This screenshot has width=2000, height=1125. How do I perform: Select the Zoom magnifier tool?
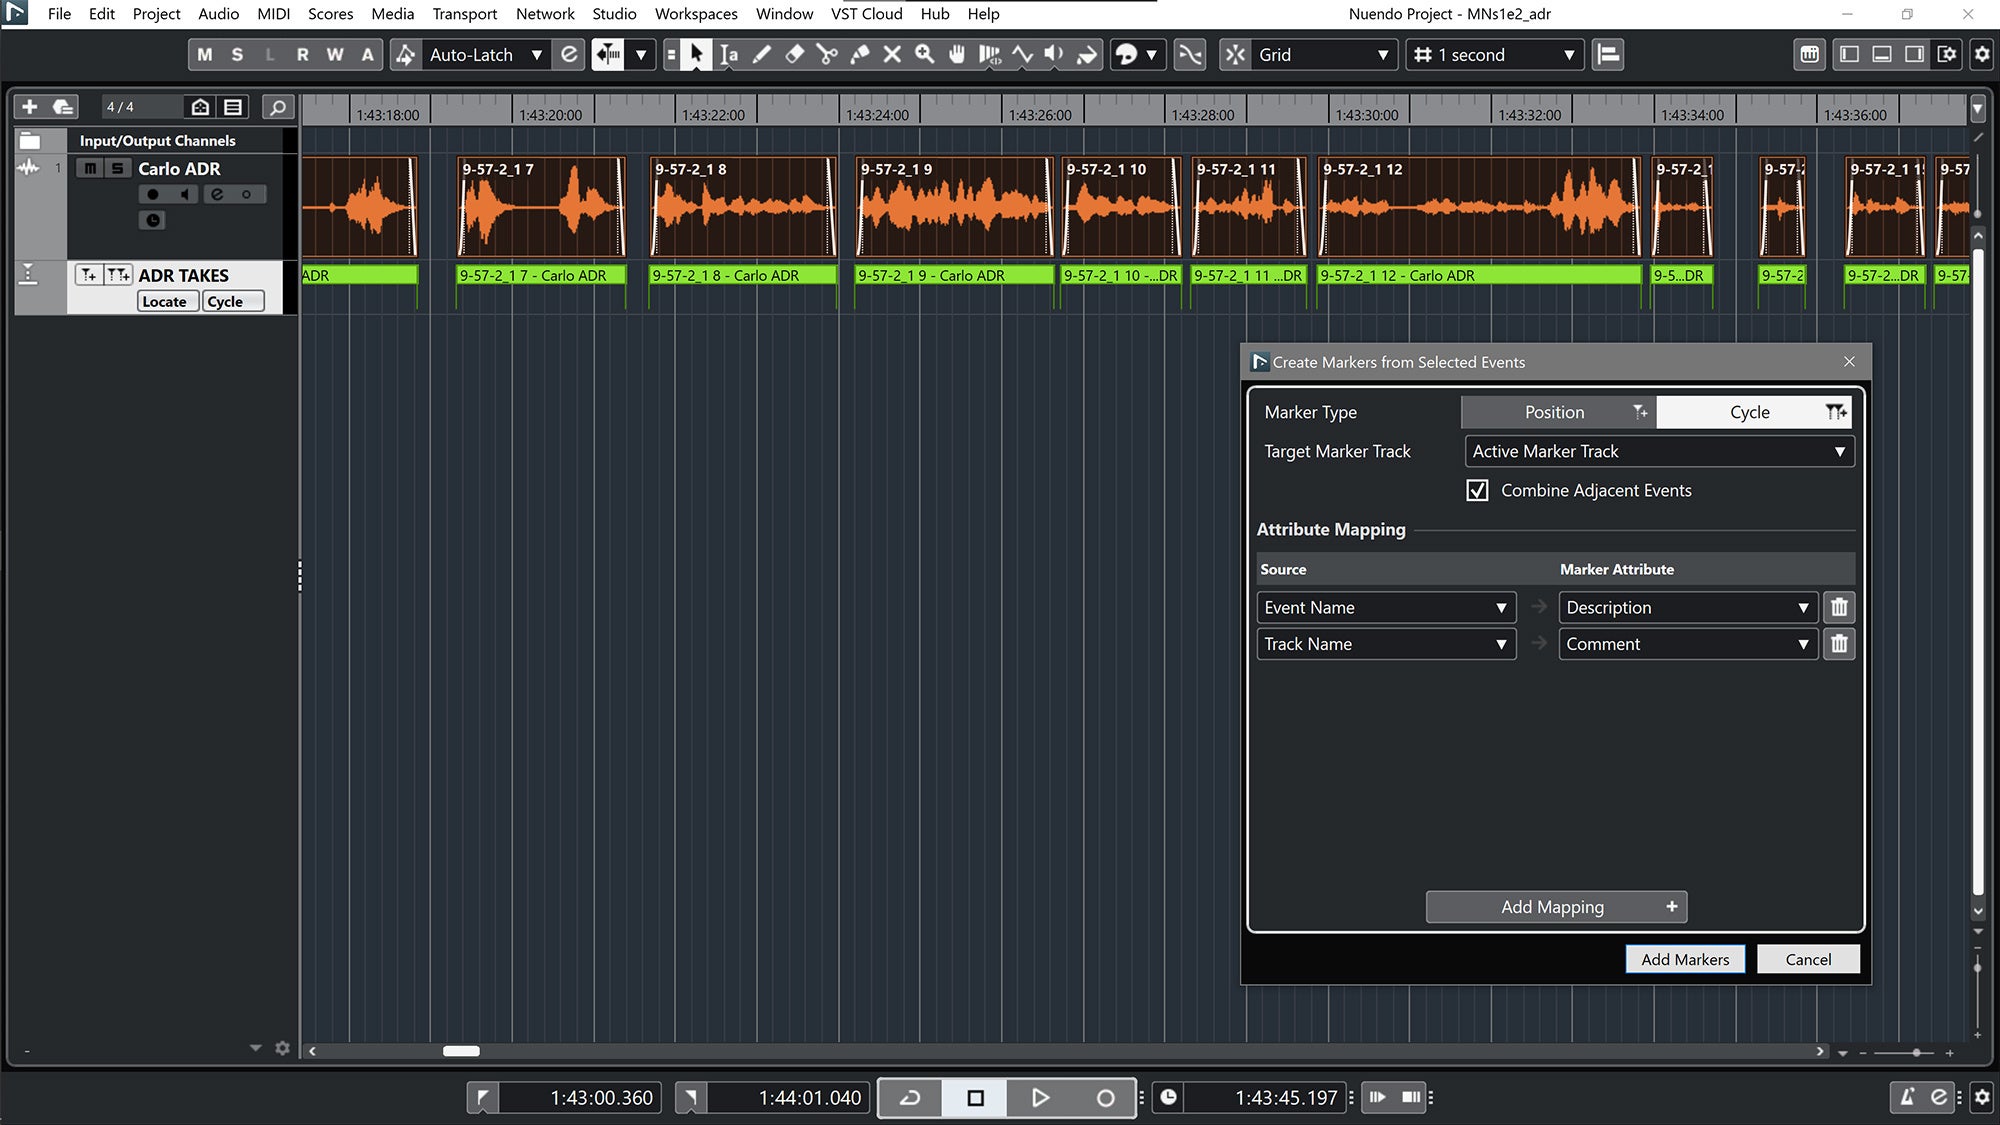coord(925,55)
